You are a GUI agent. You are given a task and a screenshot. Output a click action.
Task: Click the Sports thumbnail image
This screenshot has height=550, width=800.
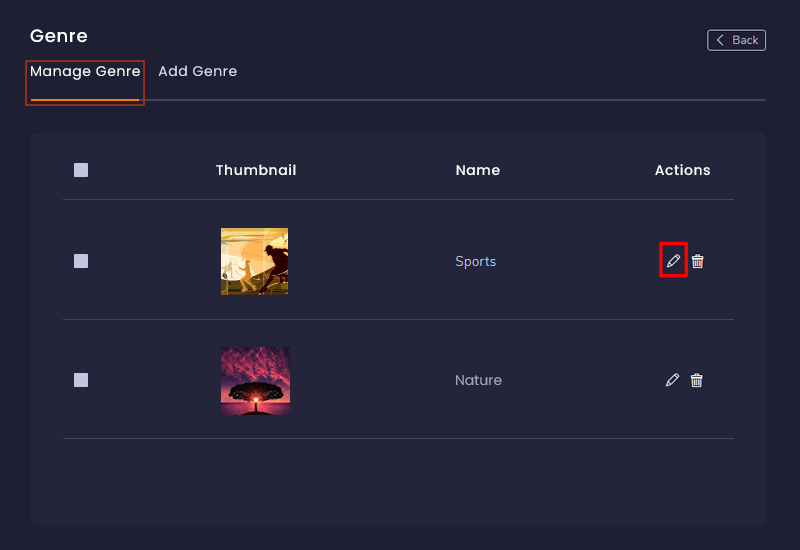tap(254, 261)
